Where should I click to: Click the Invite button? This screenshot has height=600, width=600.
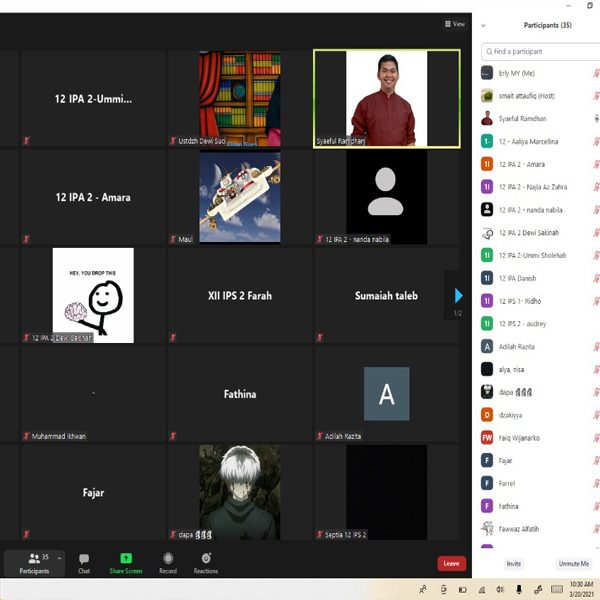click(513, 564)
